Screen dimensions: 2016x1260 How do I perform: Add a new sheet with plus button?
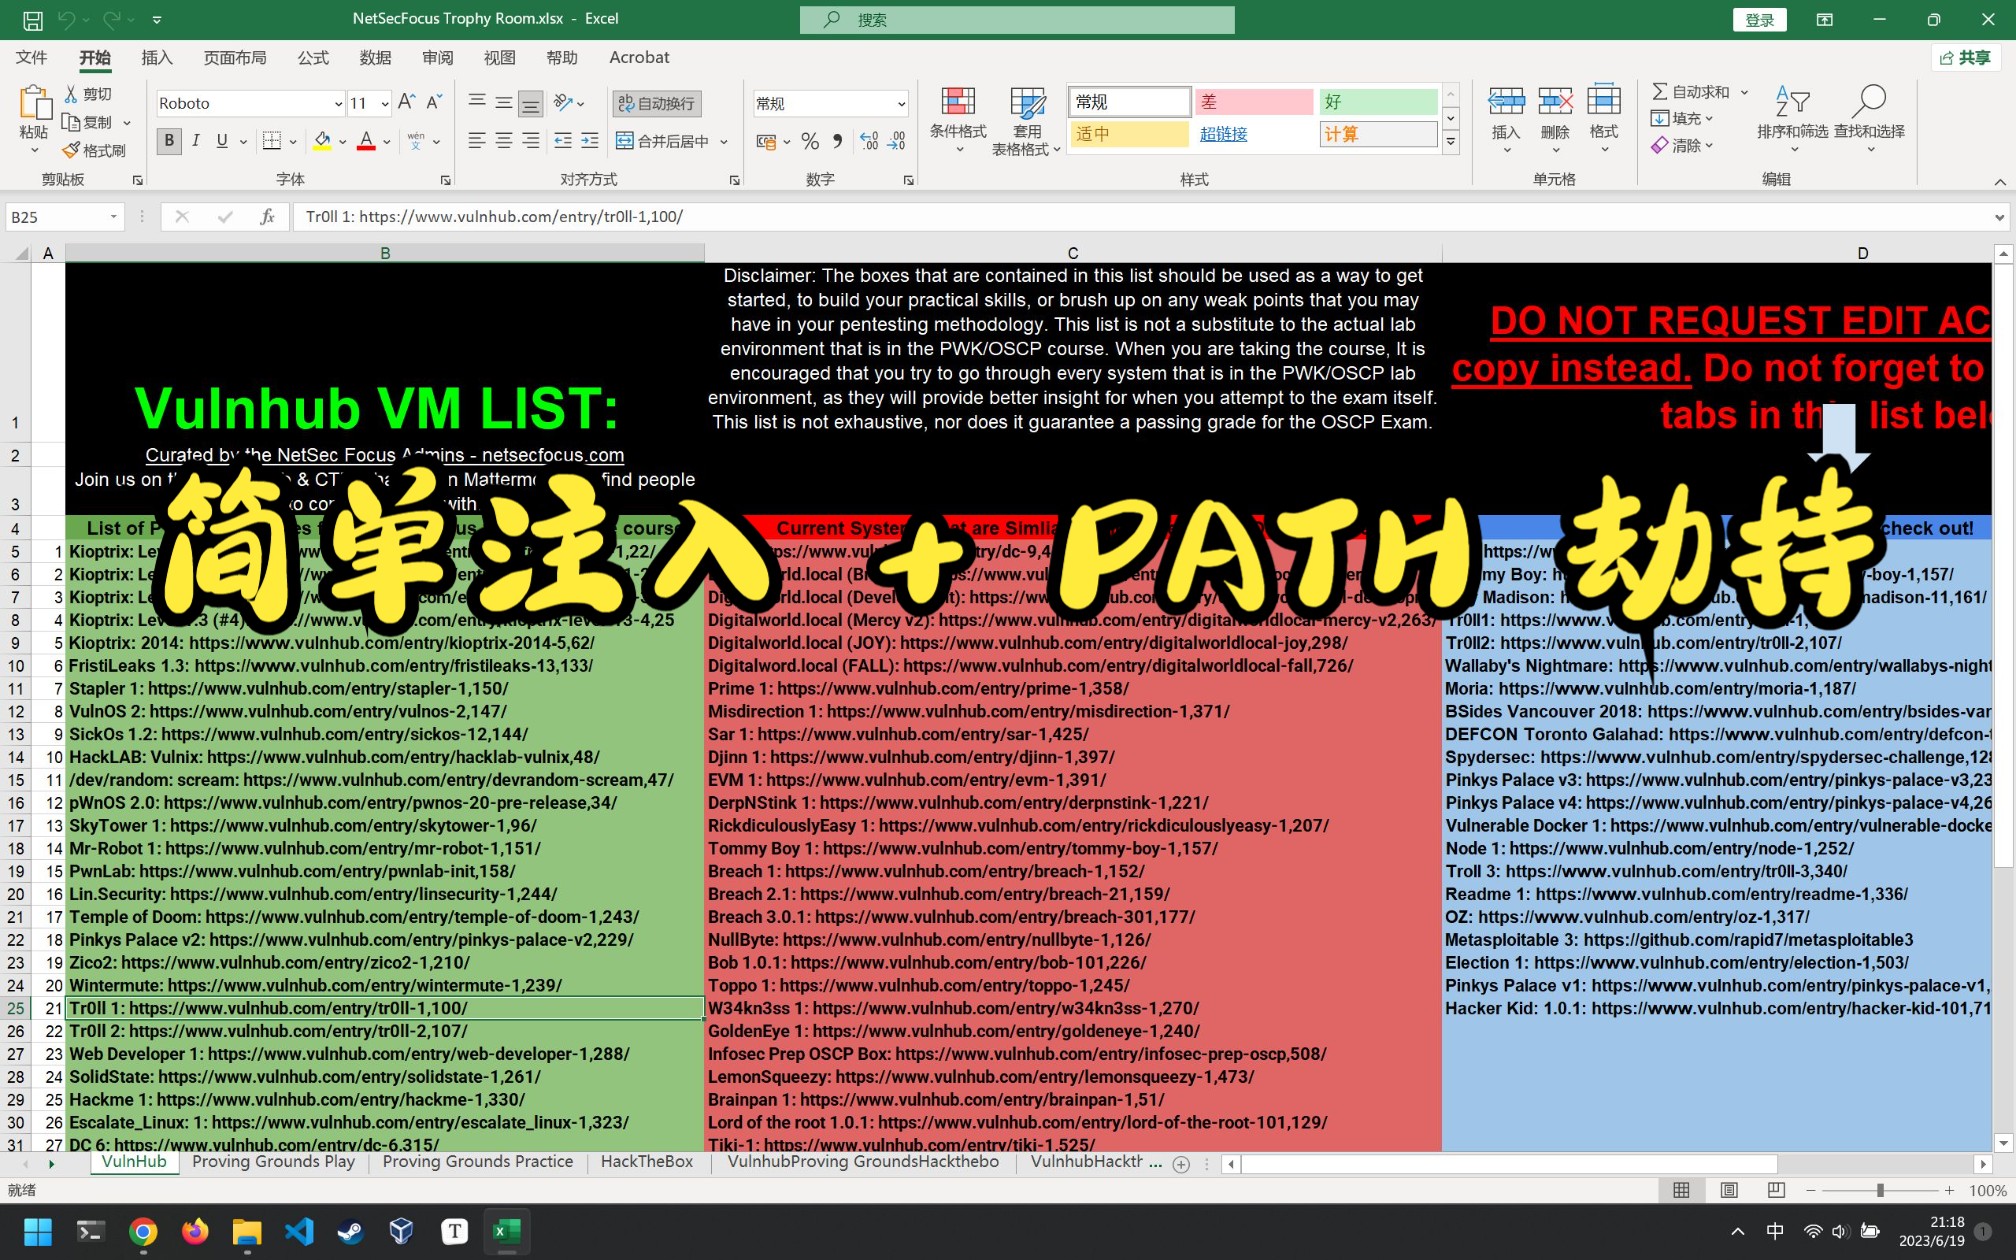[1181, 1163]
